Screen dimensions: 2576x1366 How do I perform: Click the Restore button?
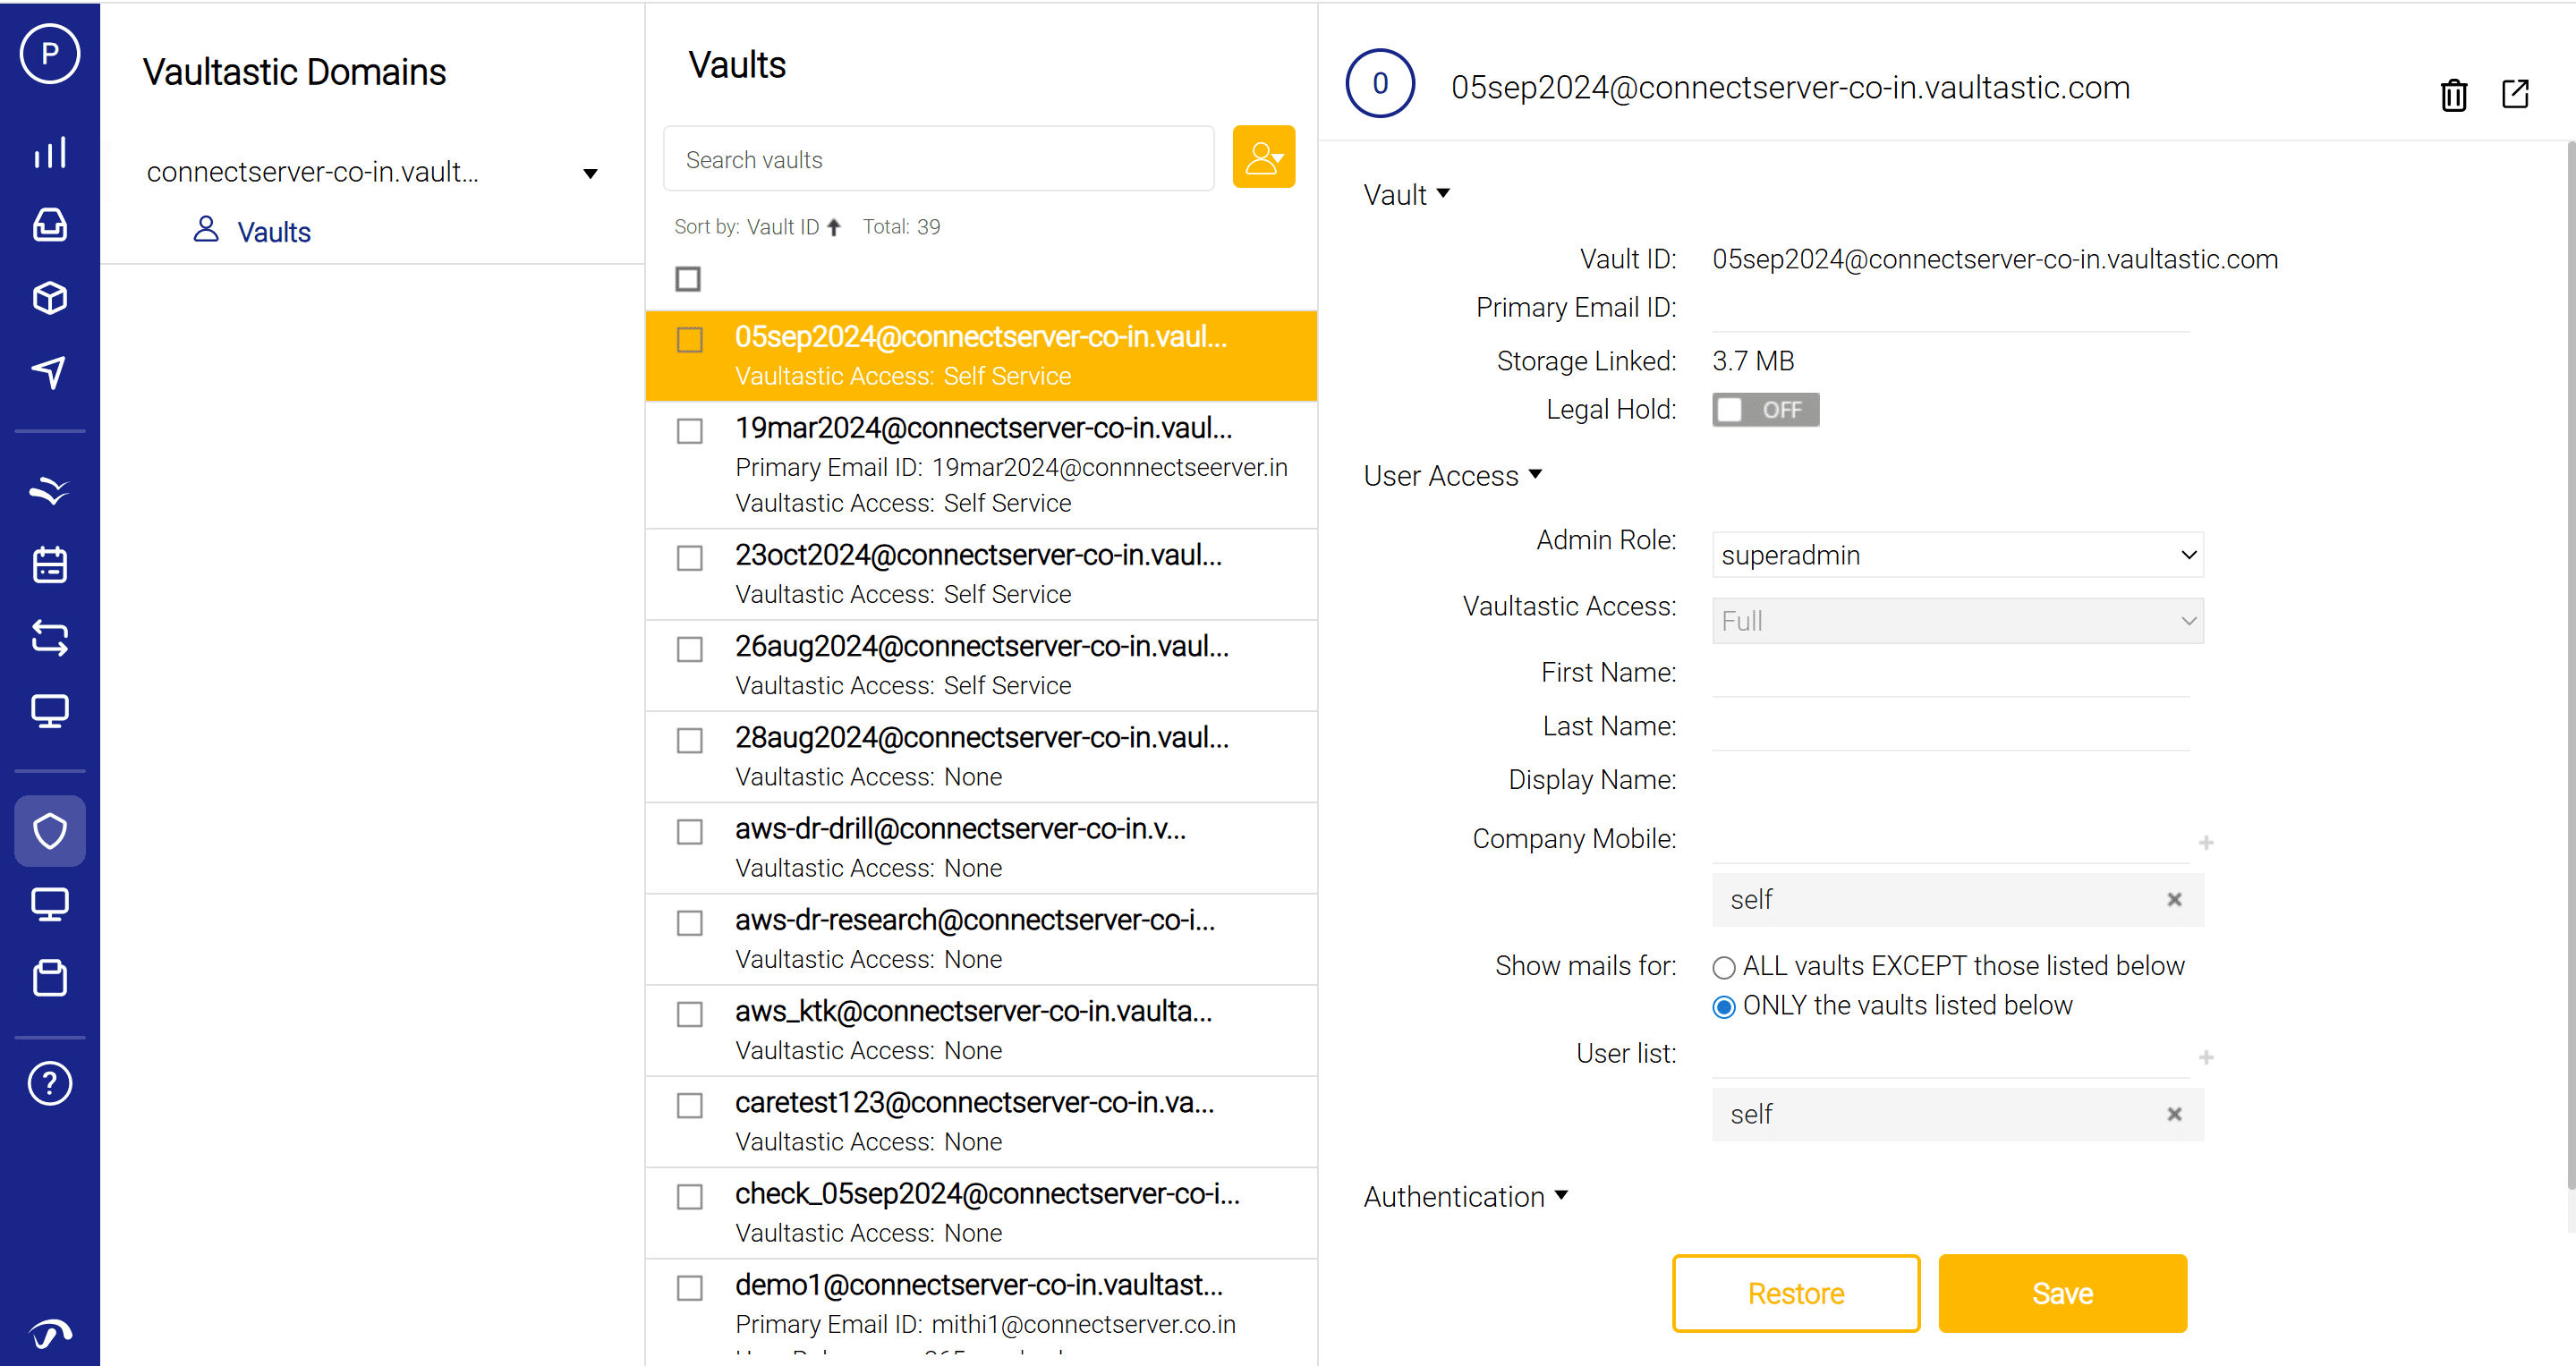[1795, 1293]
